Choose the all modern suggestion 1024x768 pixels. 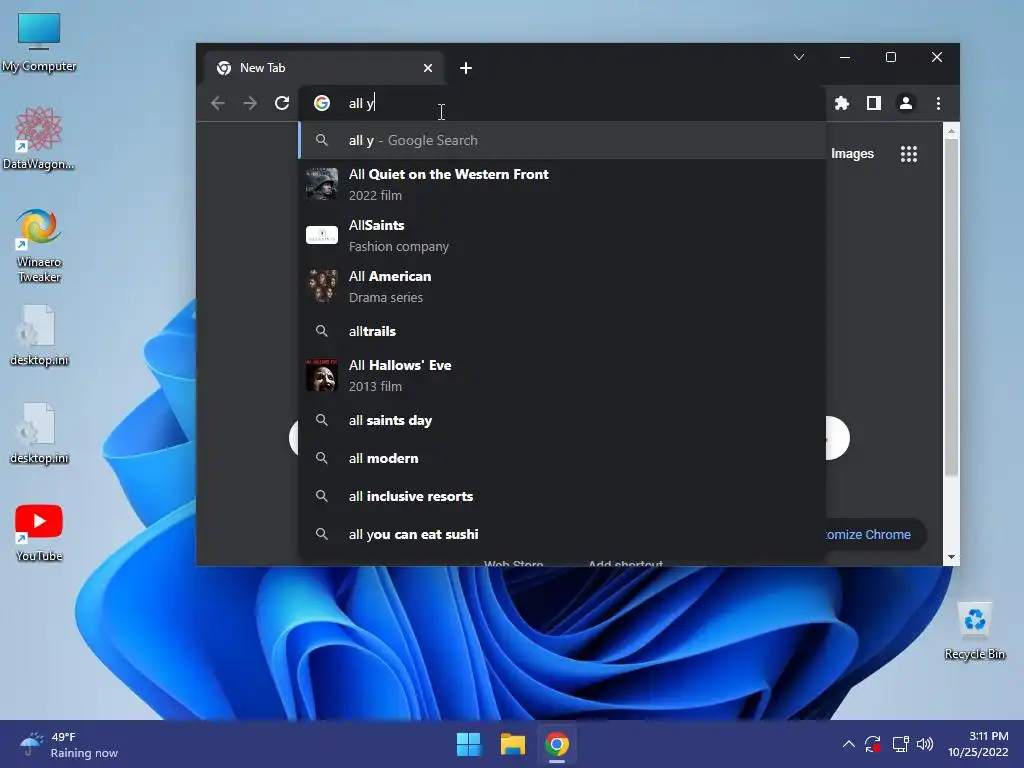562,458
